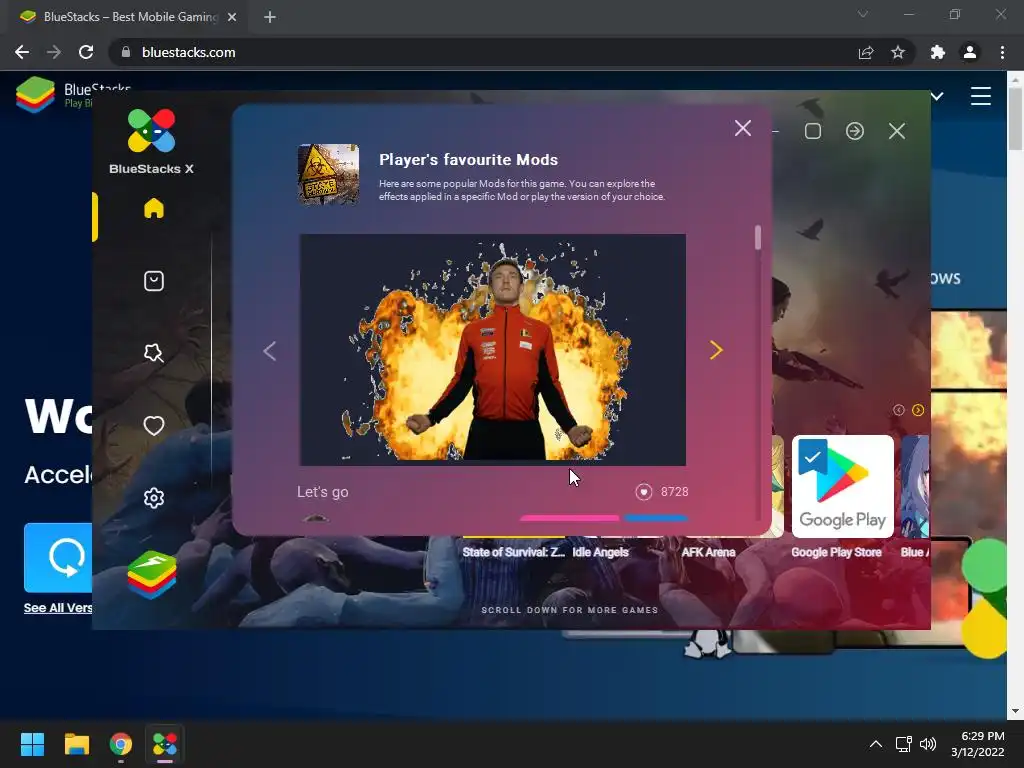This screenshot has width=1024, height=768.
Task: Select the State of Survival game label
Action: point(513,552)
